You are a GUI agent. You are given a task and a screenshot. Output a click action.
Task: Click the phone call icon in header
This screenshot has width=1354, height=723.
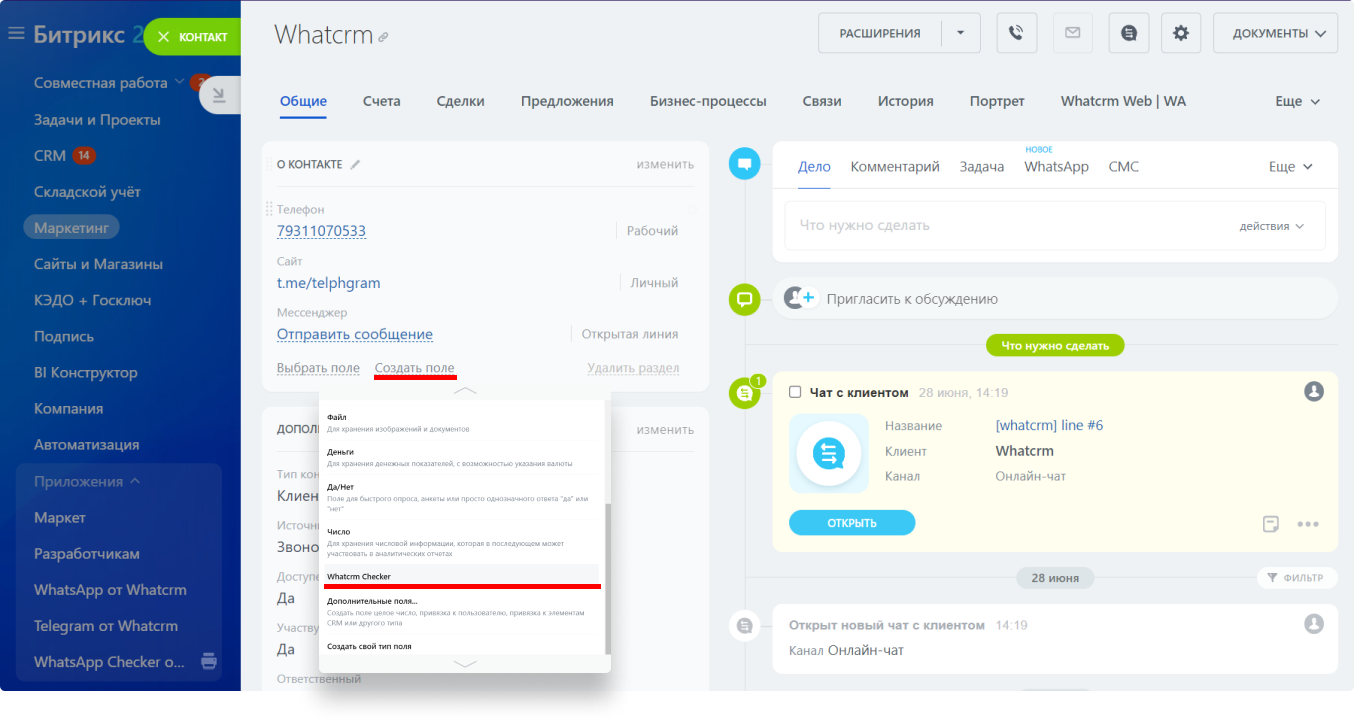pyautogui.click(x=1016, y=33)
